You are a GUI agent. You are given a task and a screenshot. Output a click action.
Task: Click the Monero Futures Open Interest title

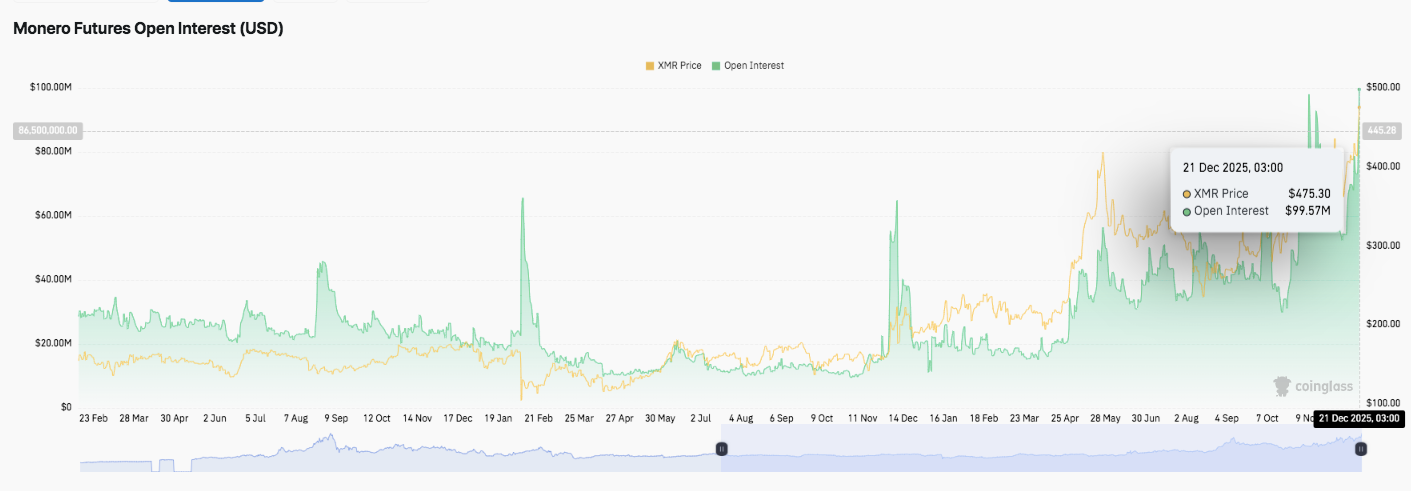[148, 29]
